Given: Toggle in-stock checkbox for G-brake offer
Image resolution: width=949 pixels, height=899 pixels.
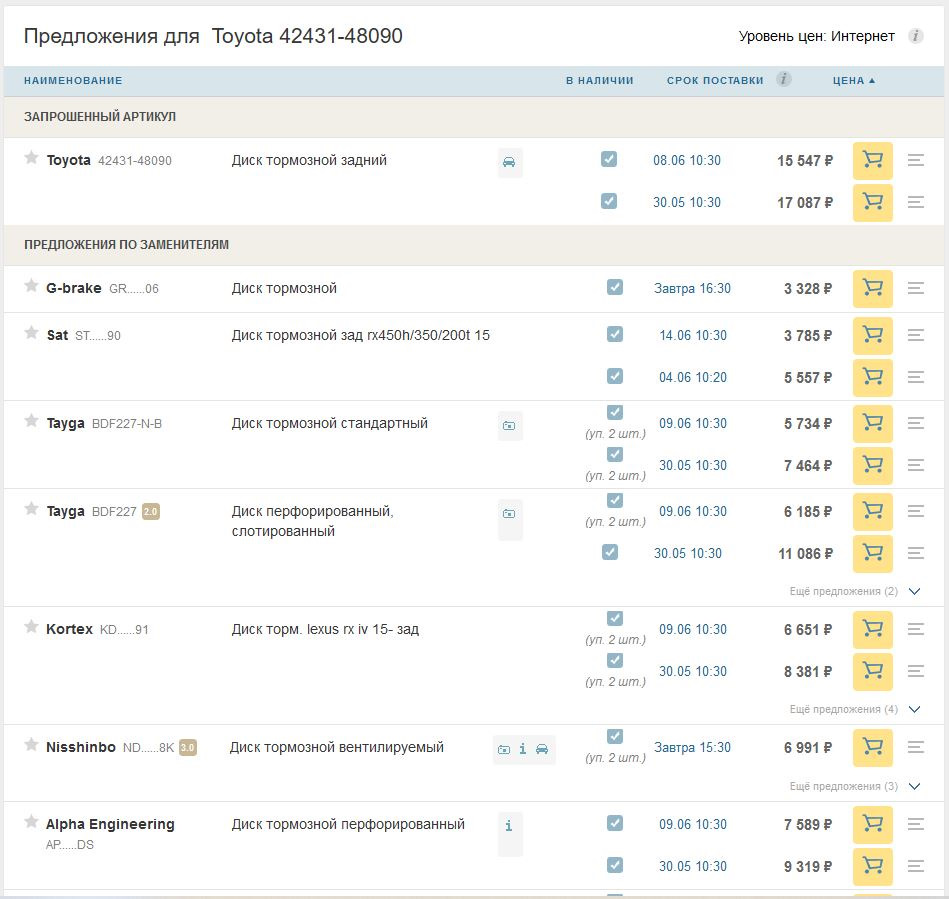Looking at the screenshot, I should 615,287.
